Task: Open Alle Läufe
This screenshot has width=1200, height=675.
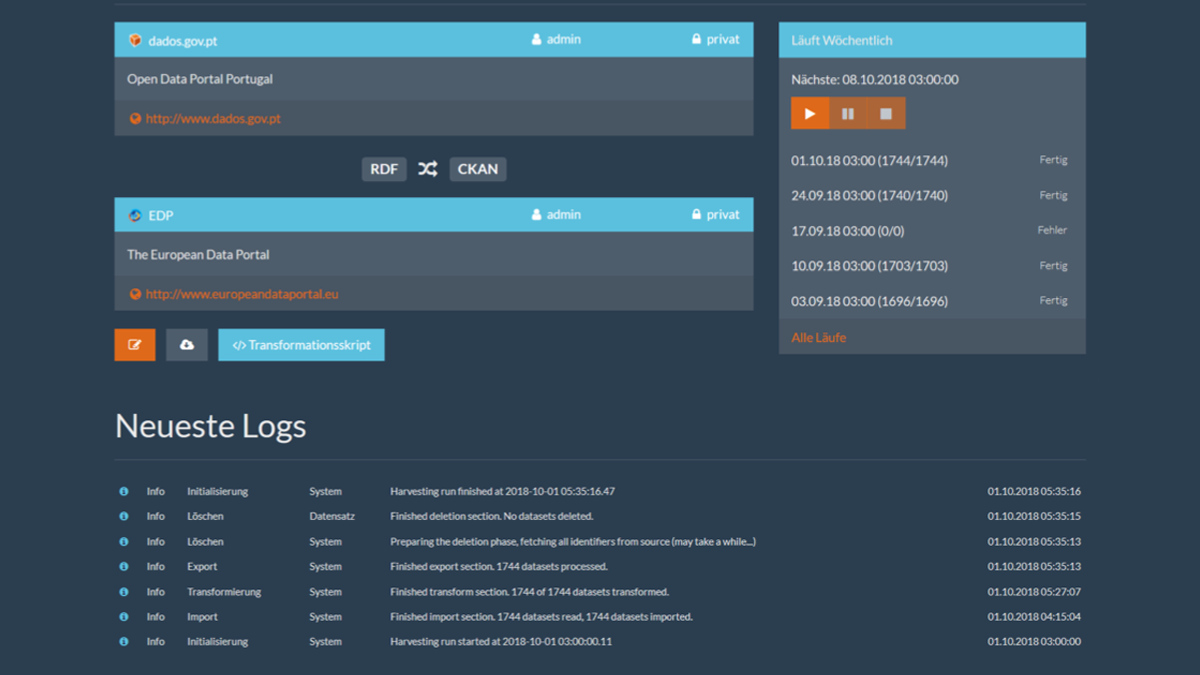Action: tap(818, 337)
